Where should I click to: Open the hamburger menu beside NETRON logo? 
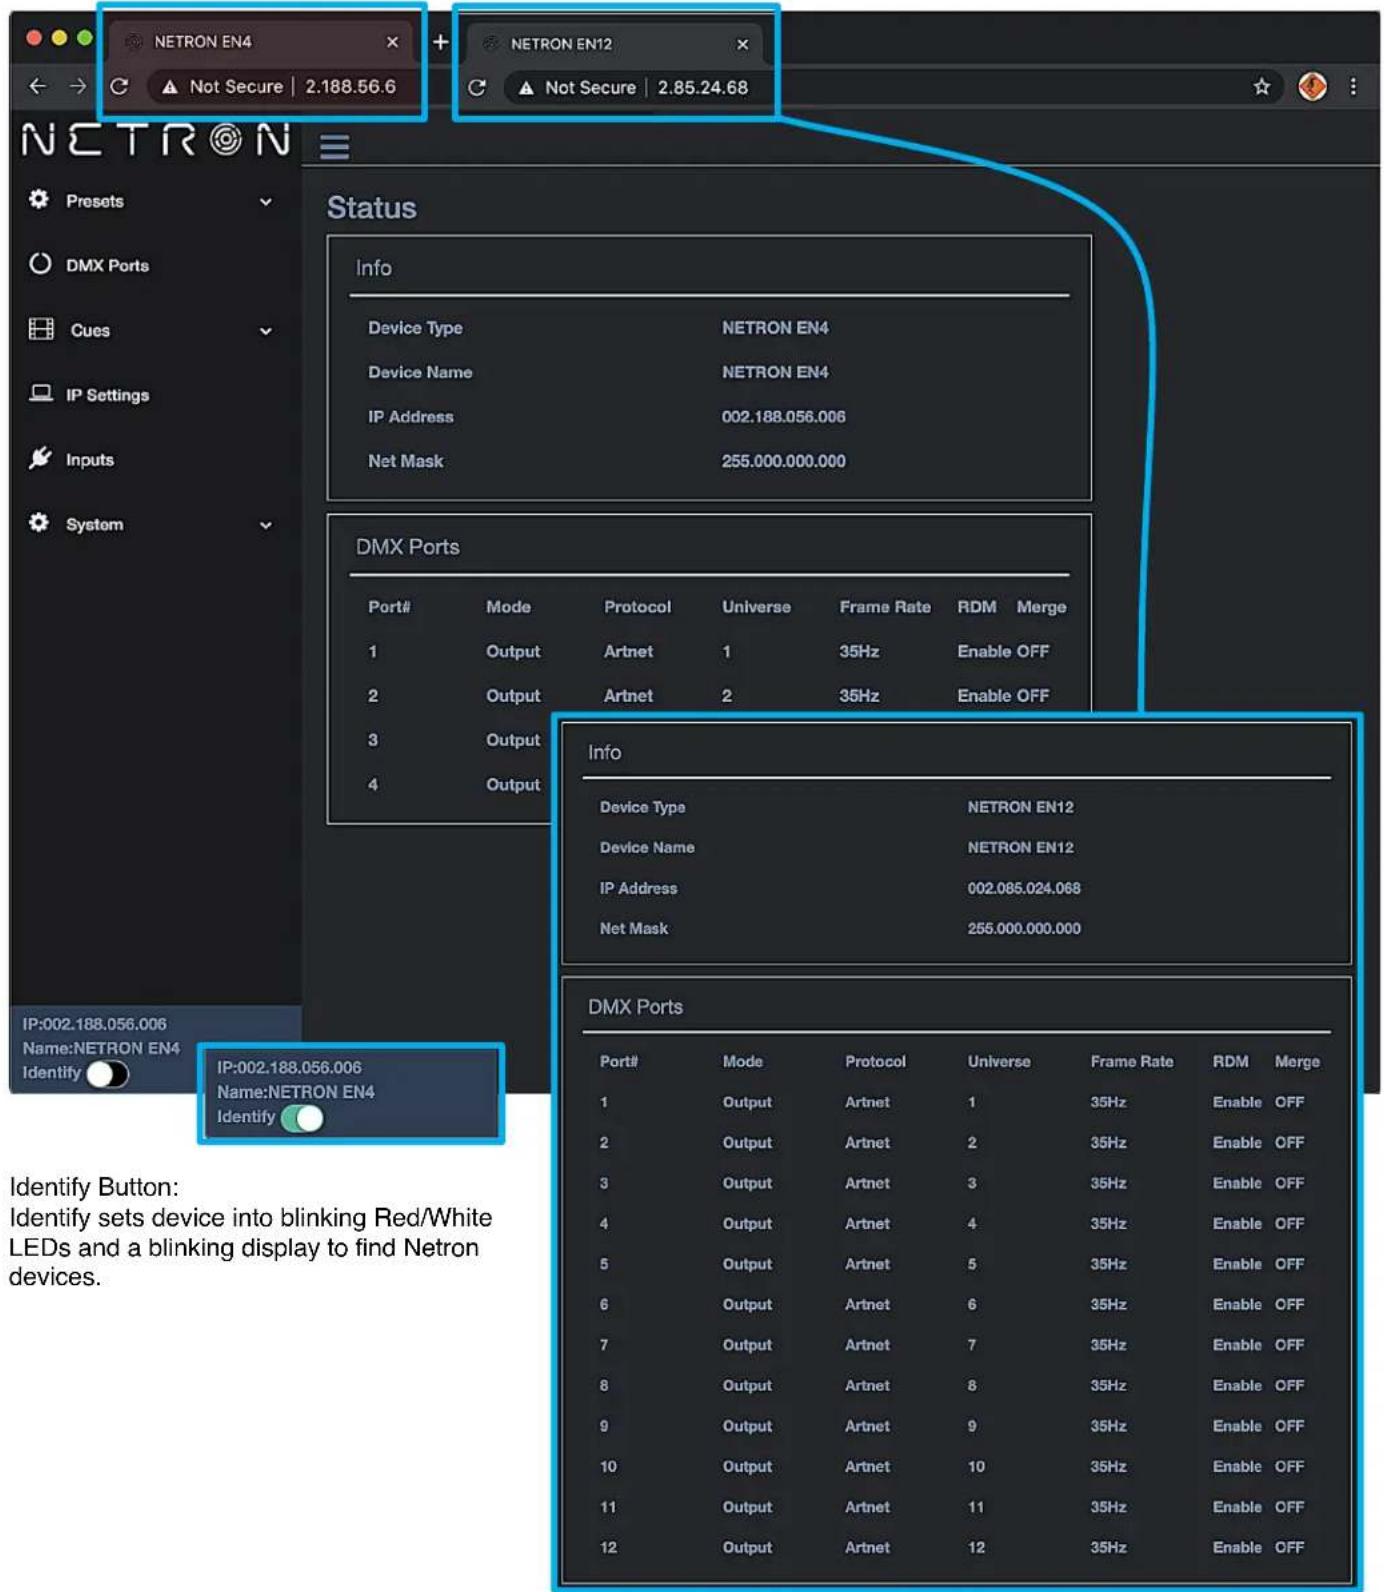[x=334, y=146]
